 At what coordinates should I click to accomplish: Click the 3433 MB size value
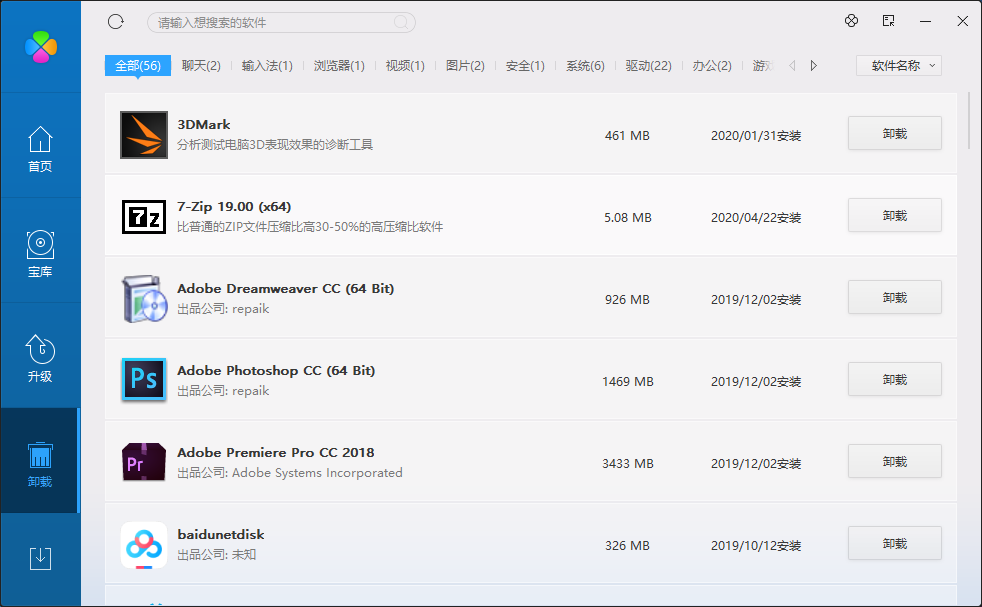coord(628,464)
